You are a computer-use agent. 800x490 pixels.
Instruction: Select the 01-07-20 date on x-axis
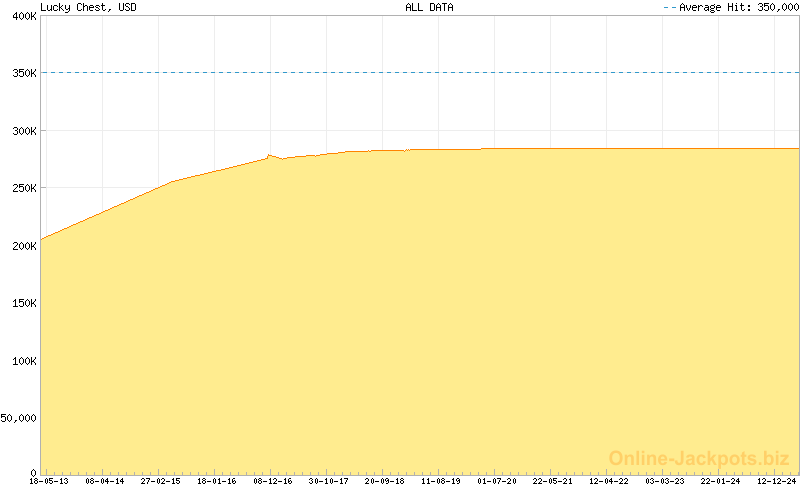click(496, 481)
